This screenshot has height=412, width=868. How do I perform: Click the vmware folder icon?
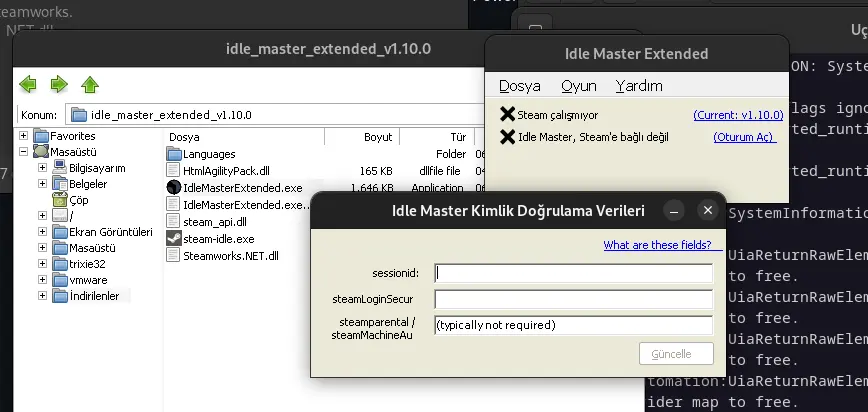coord(60,280)
